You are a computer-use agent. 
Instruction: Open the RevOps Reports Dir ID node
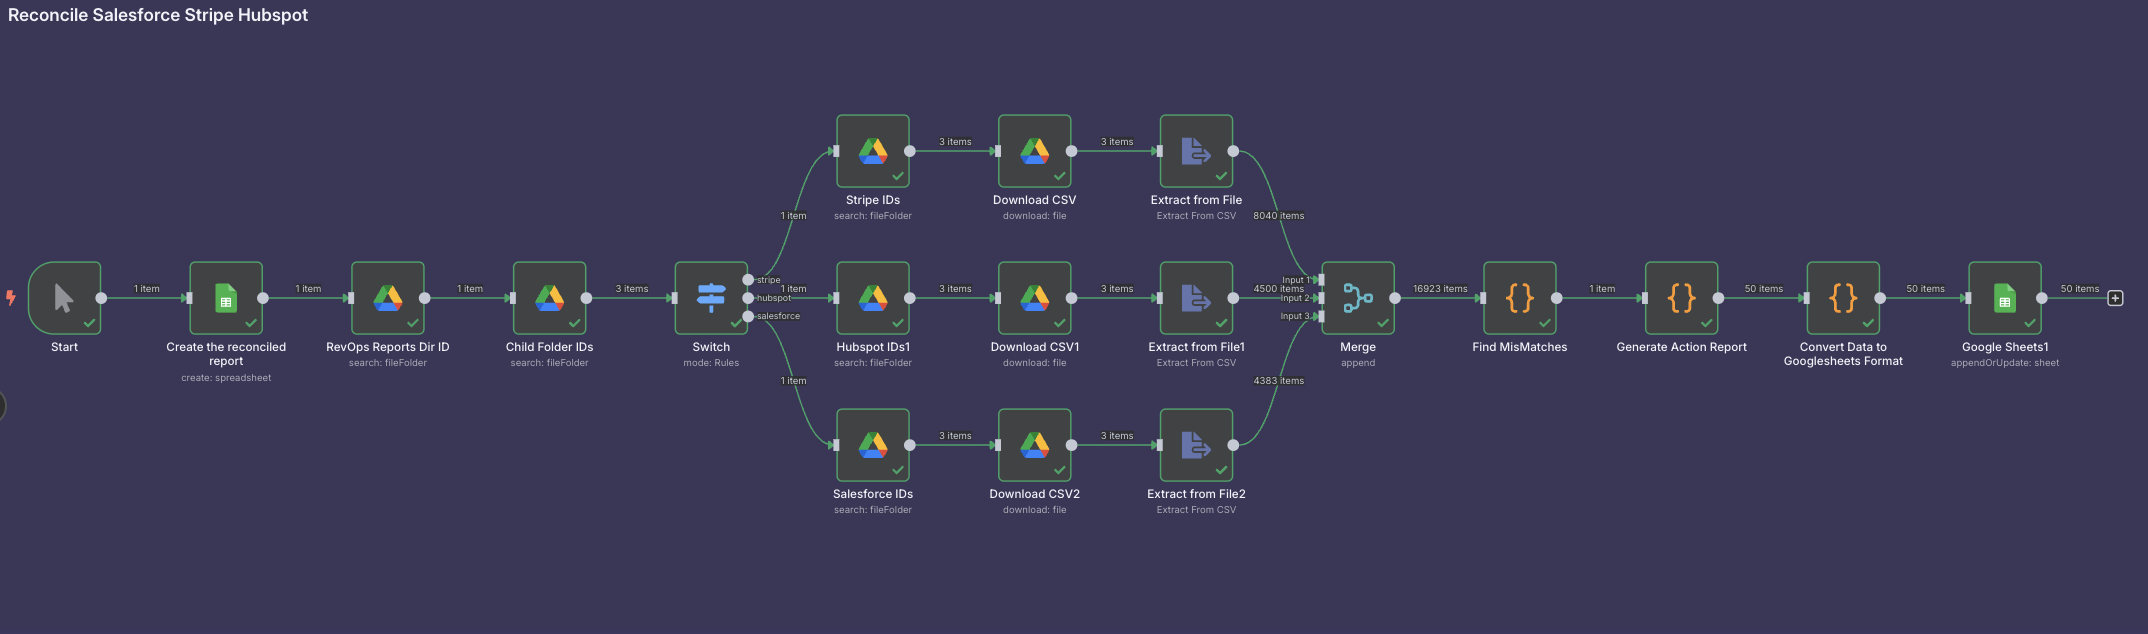[x=388, y=298]
